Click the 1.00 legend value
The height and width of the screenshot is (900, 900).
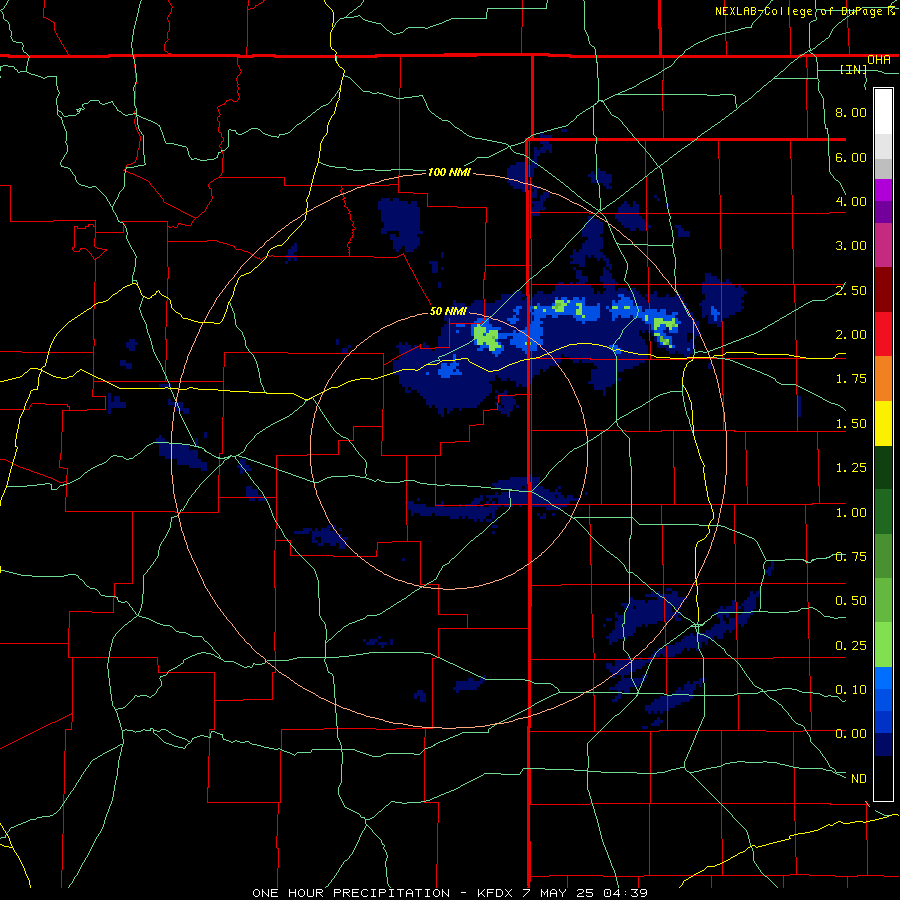tap(851, 513)
